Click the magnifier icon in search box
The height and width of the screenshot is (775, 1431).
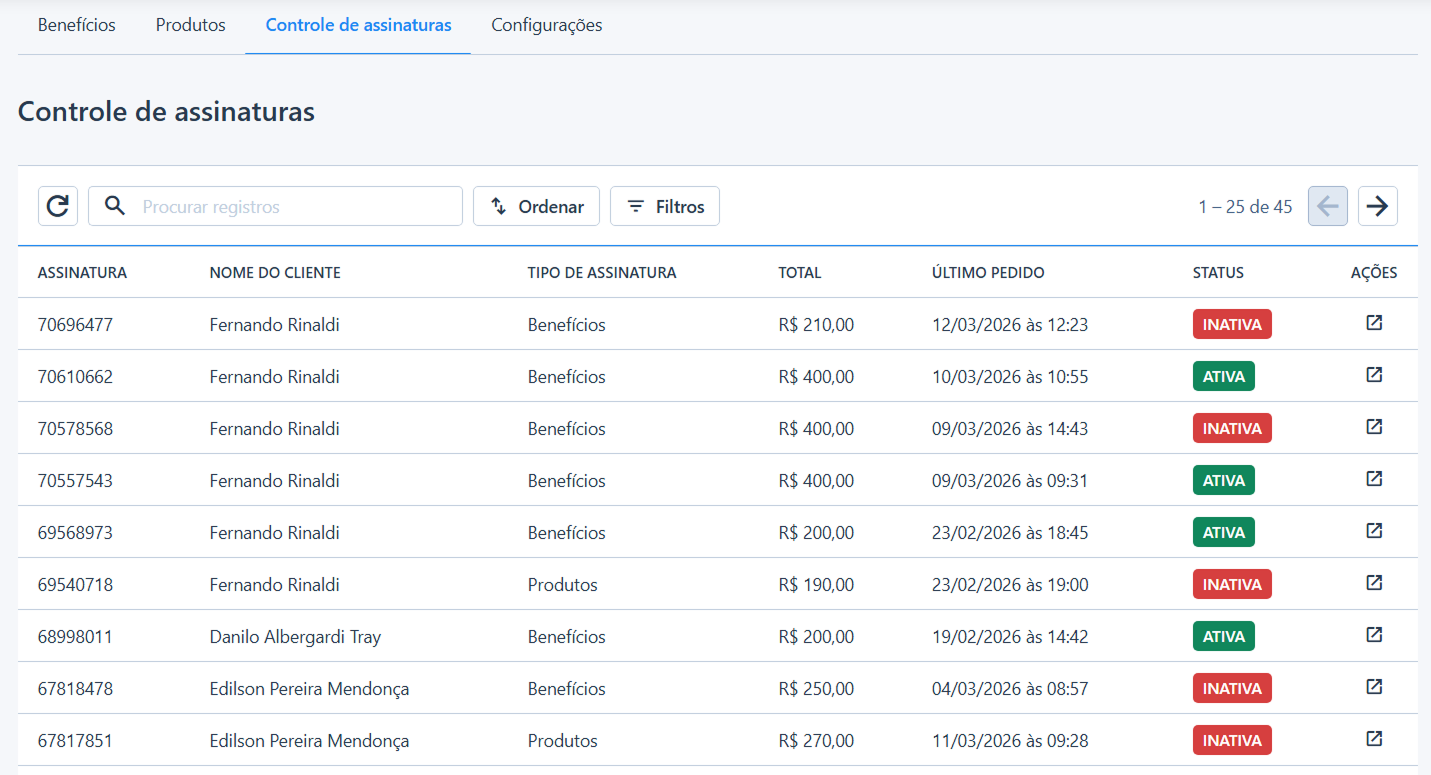coord(116,206)
